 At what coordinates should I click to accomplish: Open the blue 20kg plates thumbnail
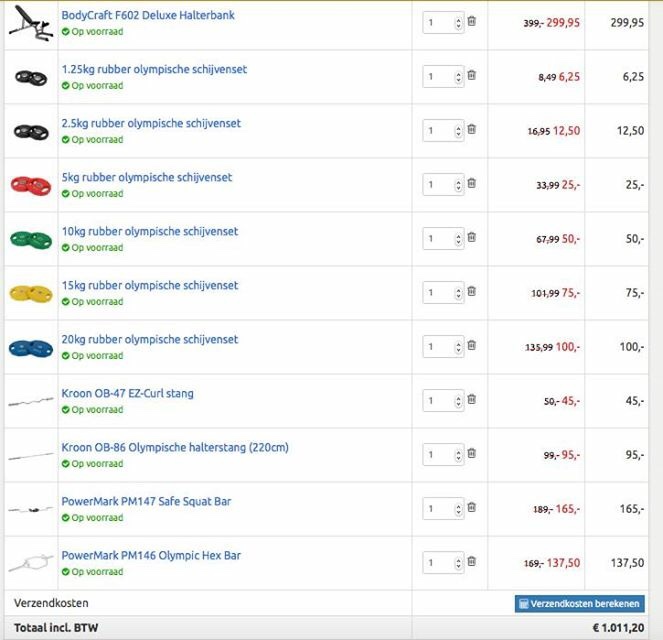31,348
